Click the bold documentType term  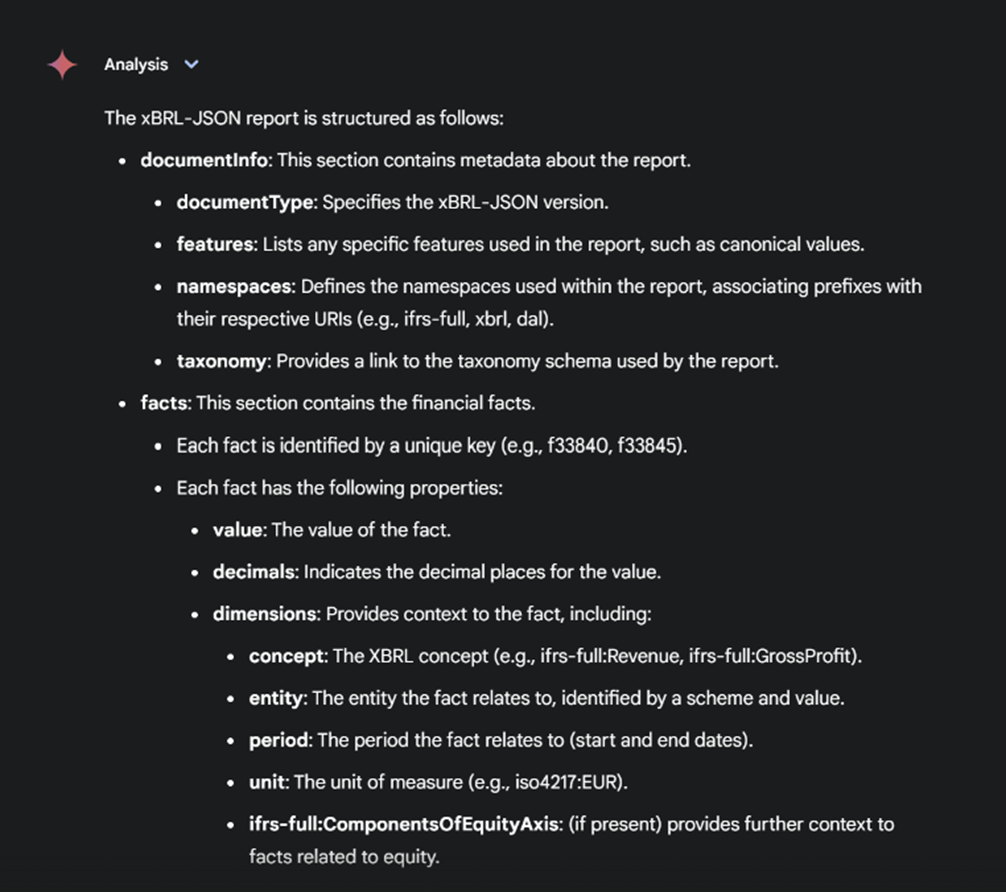coord(245,202)
